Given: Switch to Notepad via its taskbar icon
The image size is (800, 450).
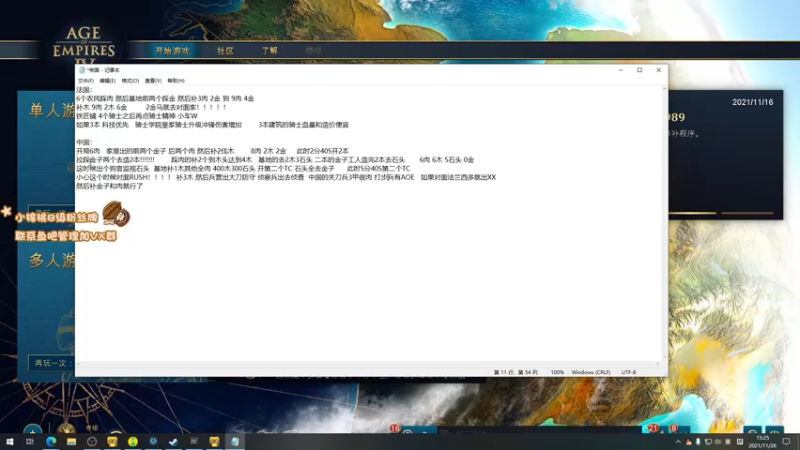Looking at the screenshot, I should point(235,441).
